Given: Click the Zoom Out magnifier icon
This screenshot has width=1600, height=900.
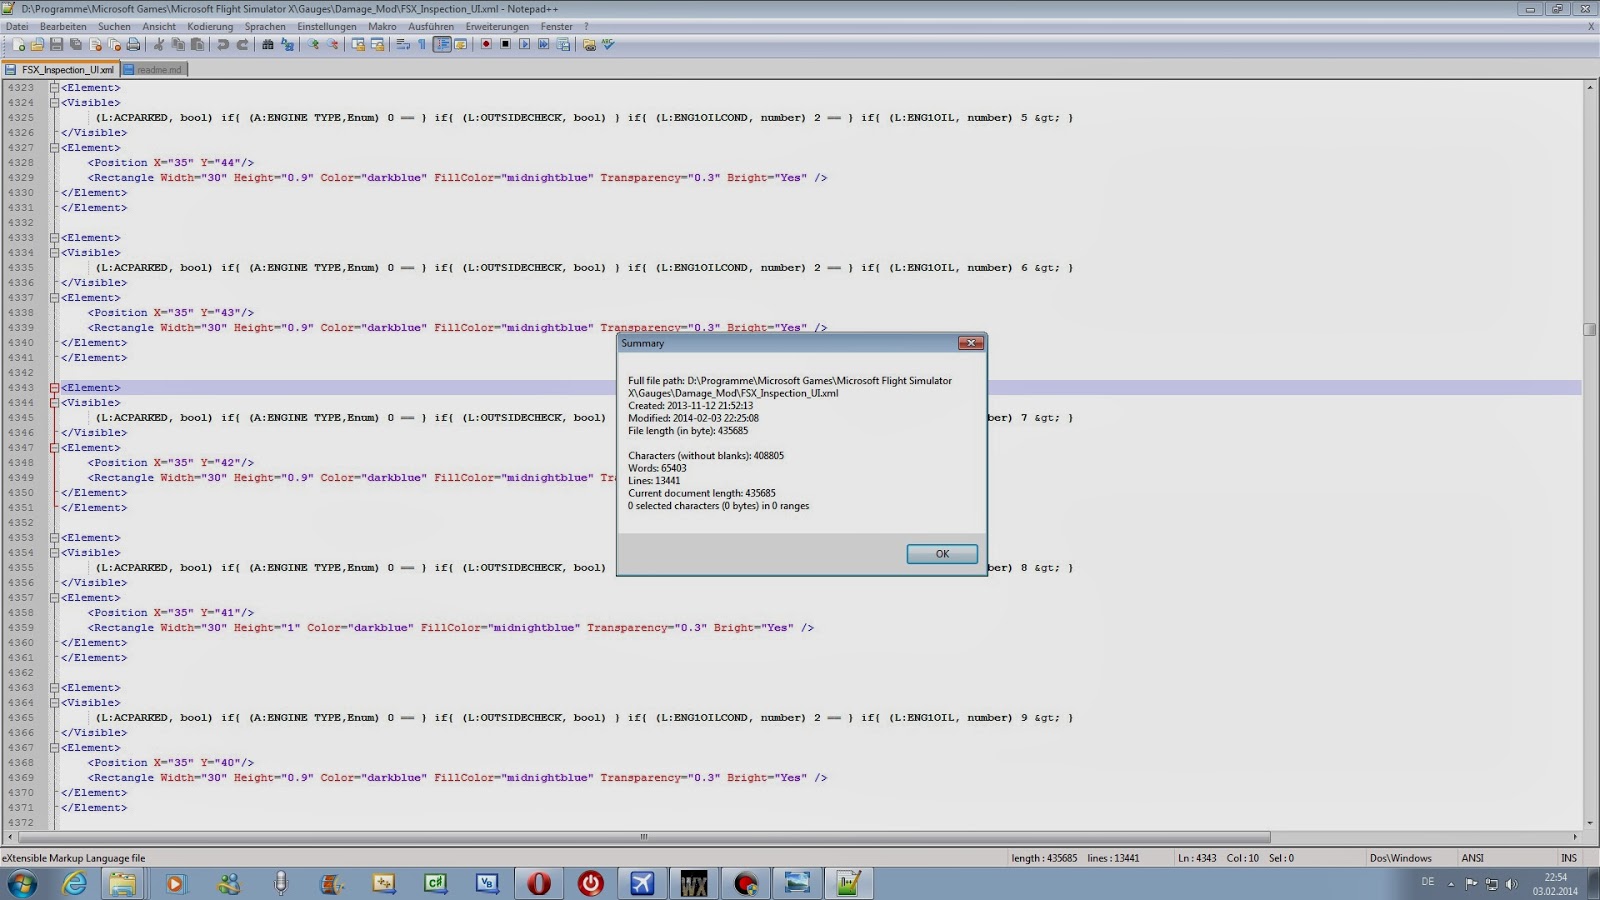Looking at the screenshot, I should [x=332, y=44].
